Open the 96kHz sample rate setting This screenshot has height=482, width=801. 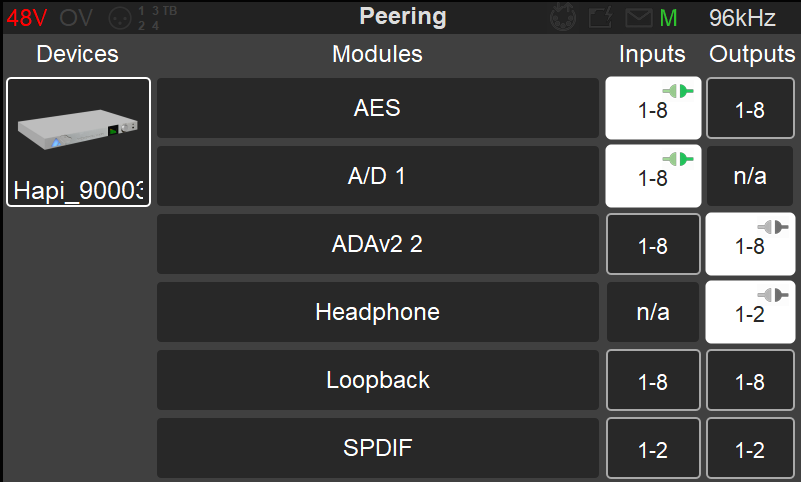[742, 18]
